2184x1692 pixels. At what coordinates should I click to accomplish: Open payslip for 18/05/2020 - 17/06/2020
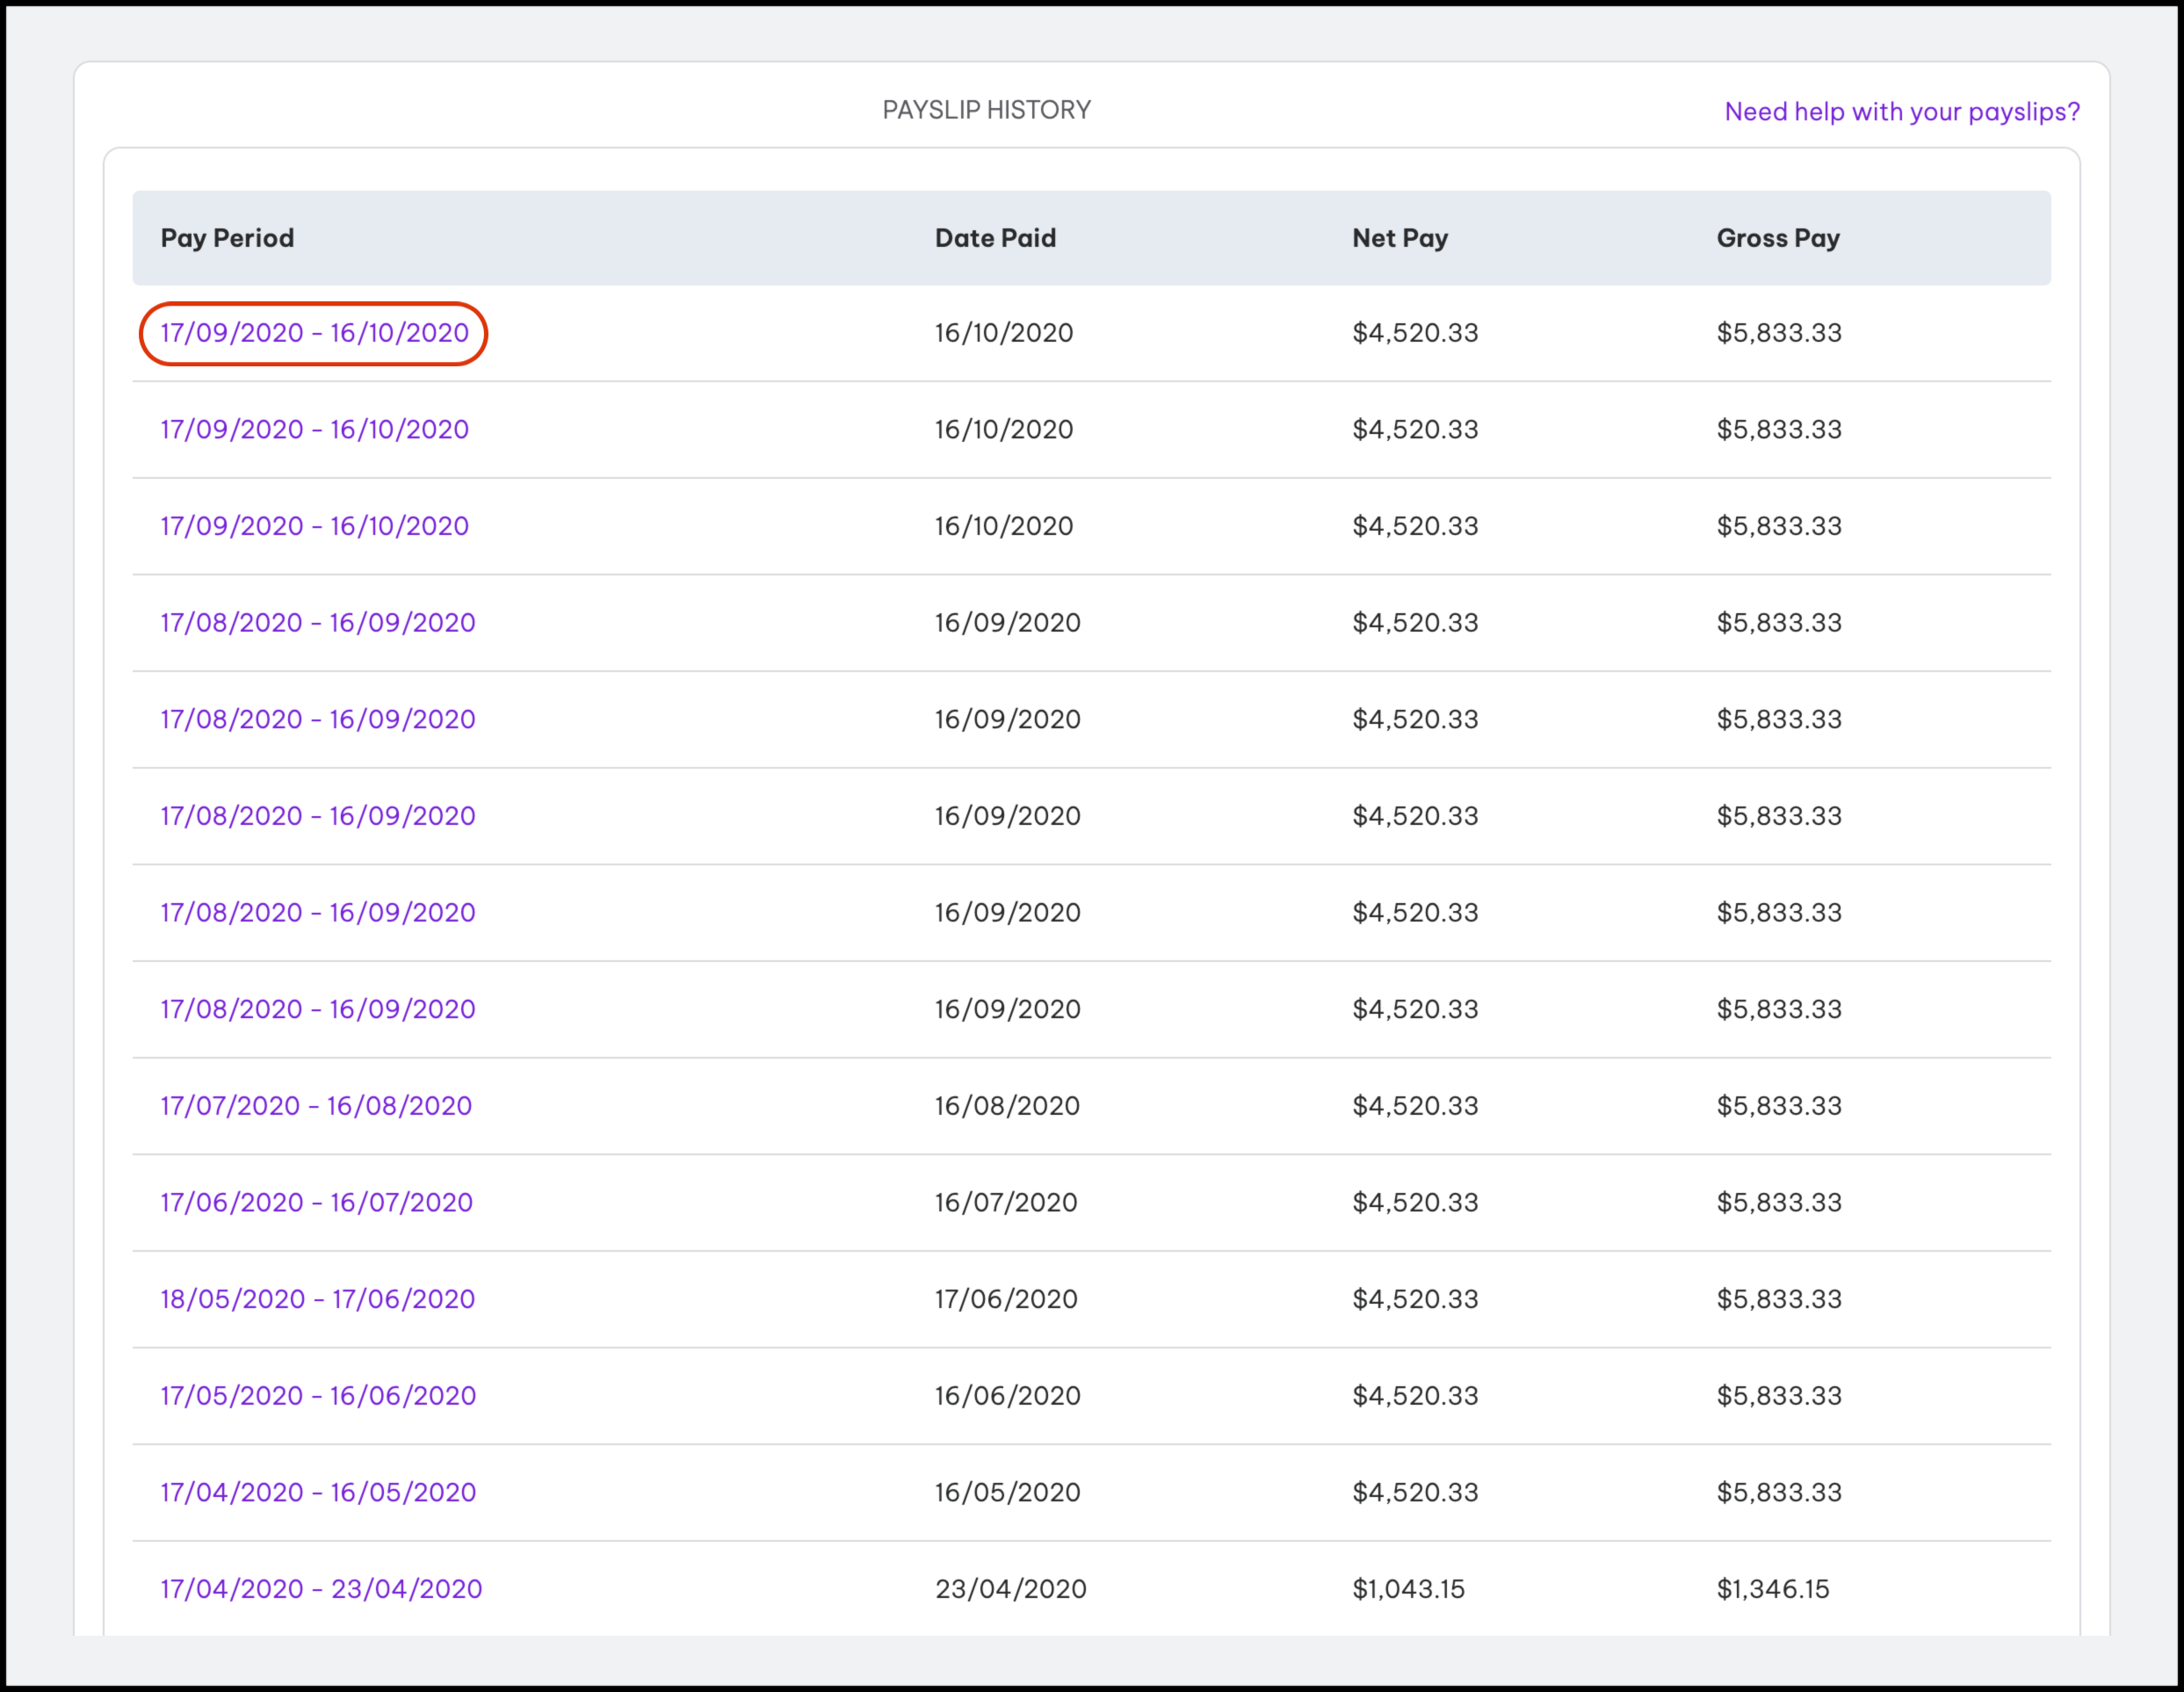317,1299
